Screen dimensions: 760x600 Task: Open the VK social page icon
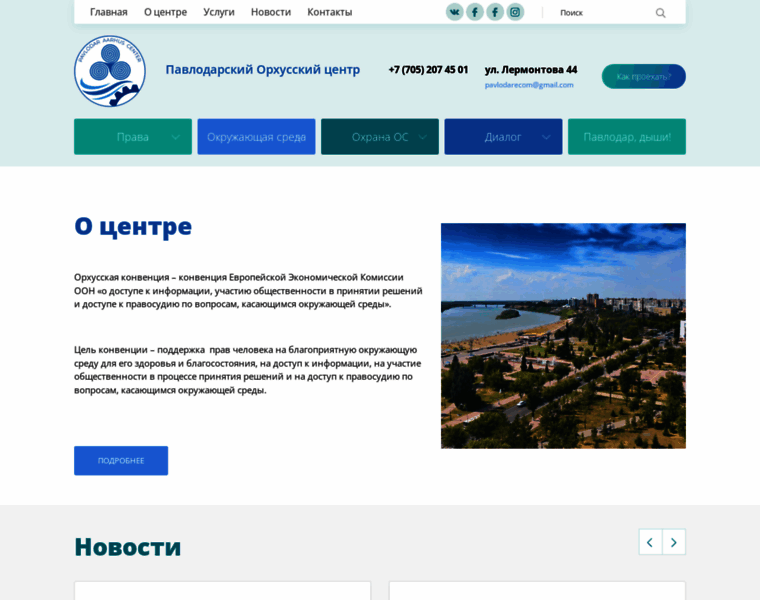(454, 12)
